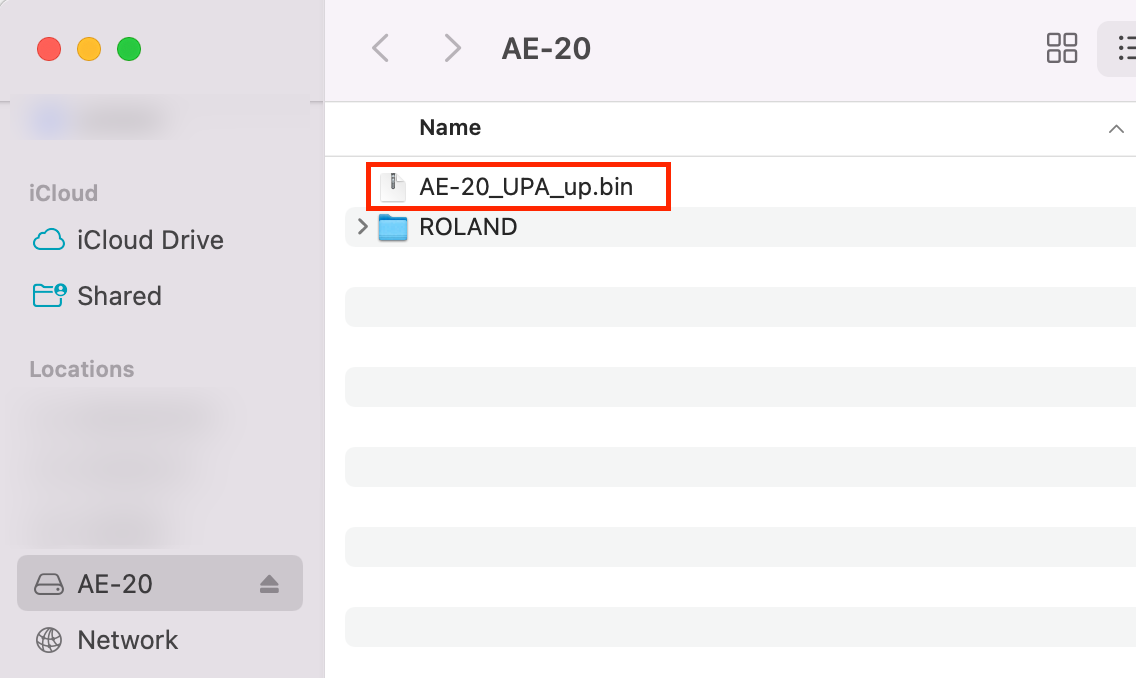Select the ROLAND folder name
The image size is (1136, 678).
(468, 227)
